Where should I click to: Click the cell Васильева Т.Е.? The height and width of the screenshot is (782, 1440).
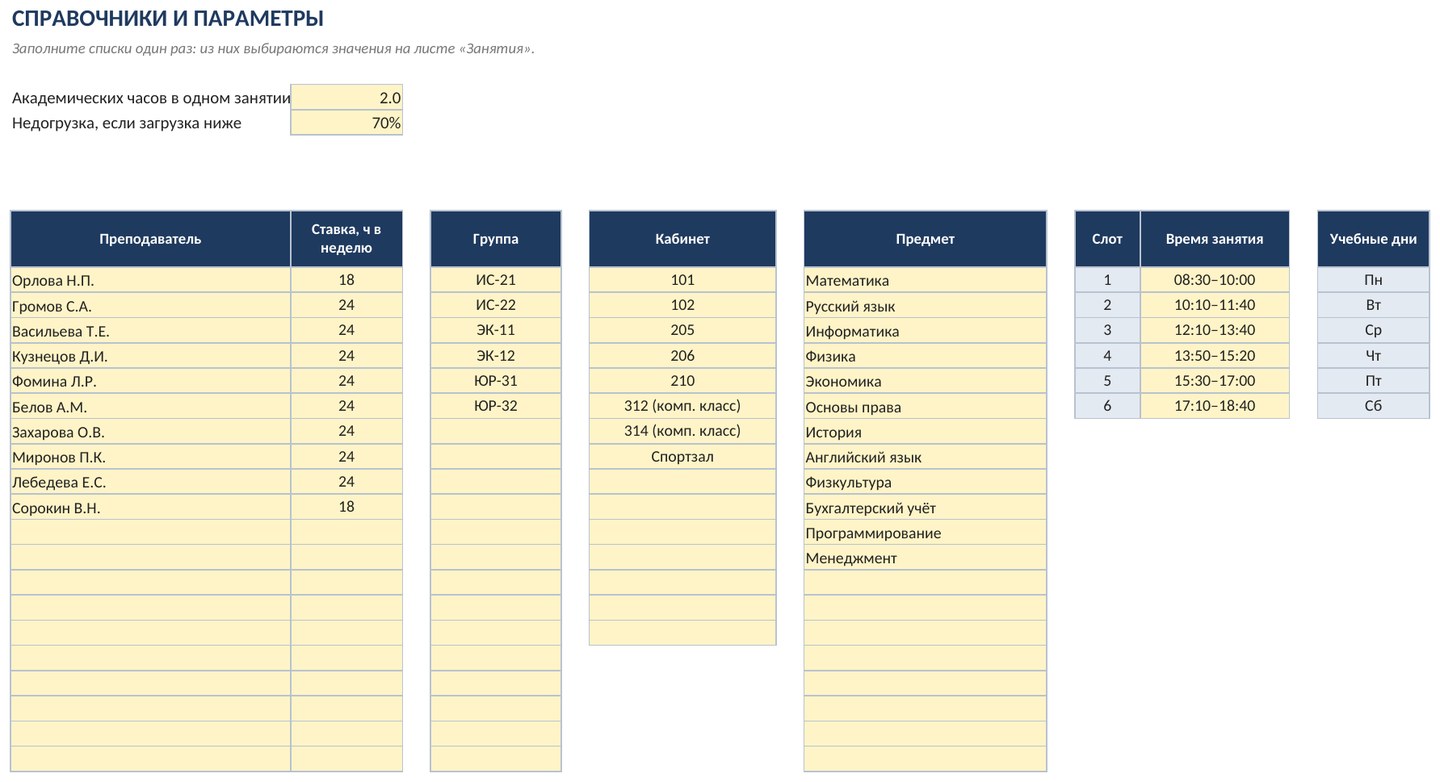click(151, 330)
